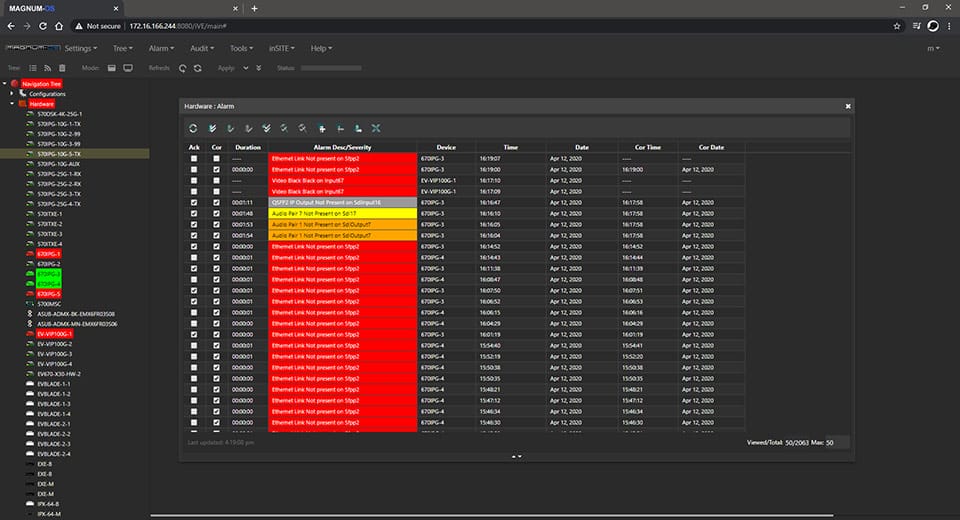Toggle Ack checkbox for 16:19:07 alarm
This screenshot has width=960, height=520.
click(x=194, y=159)
